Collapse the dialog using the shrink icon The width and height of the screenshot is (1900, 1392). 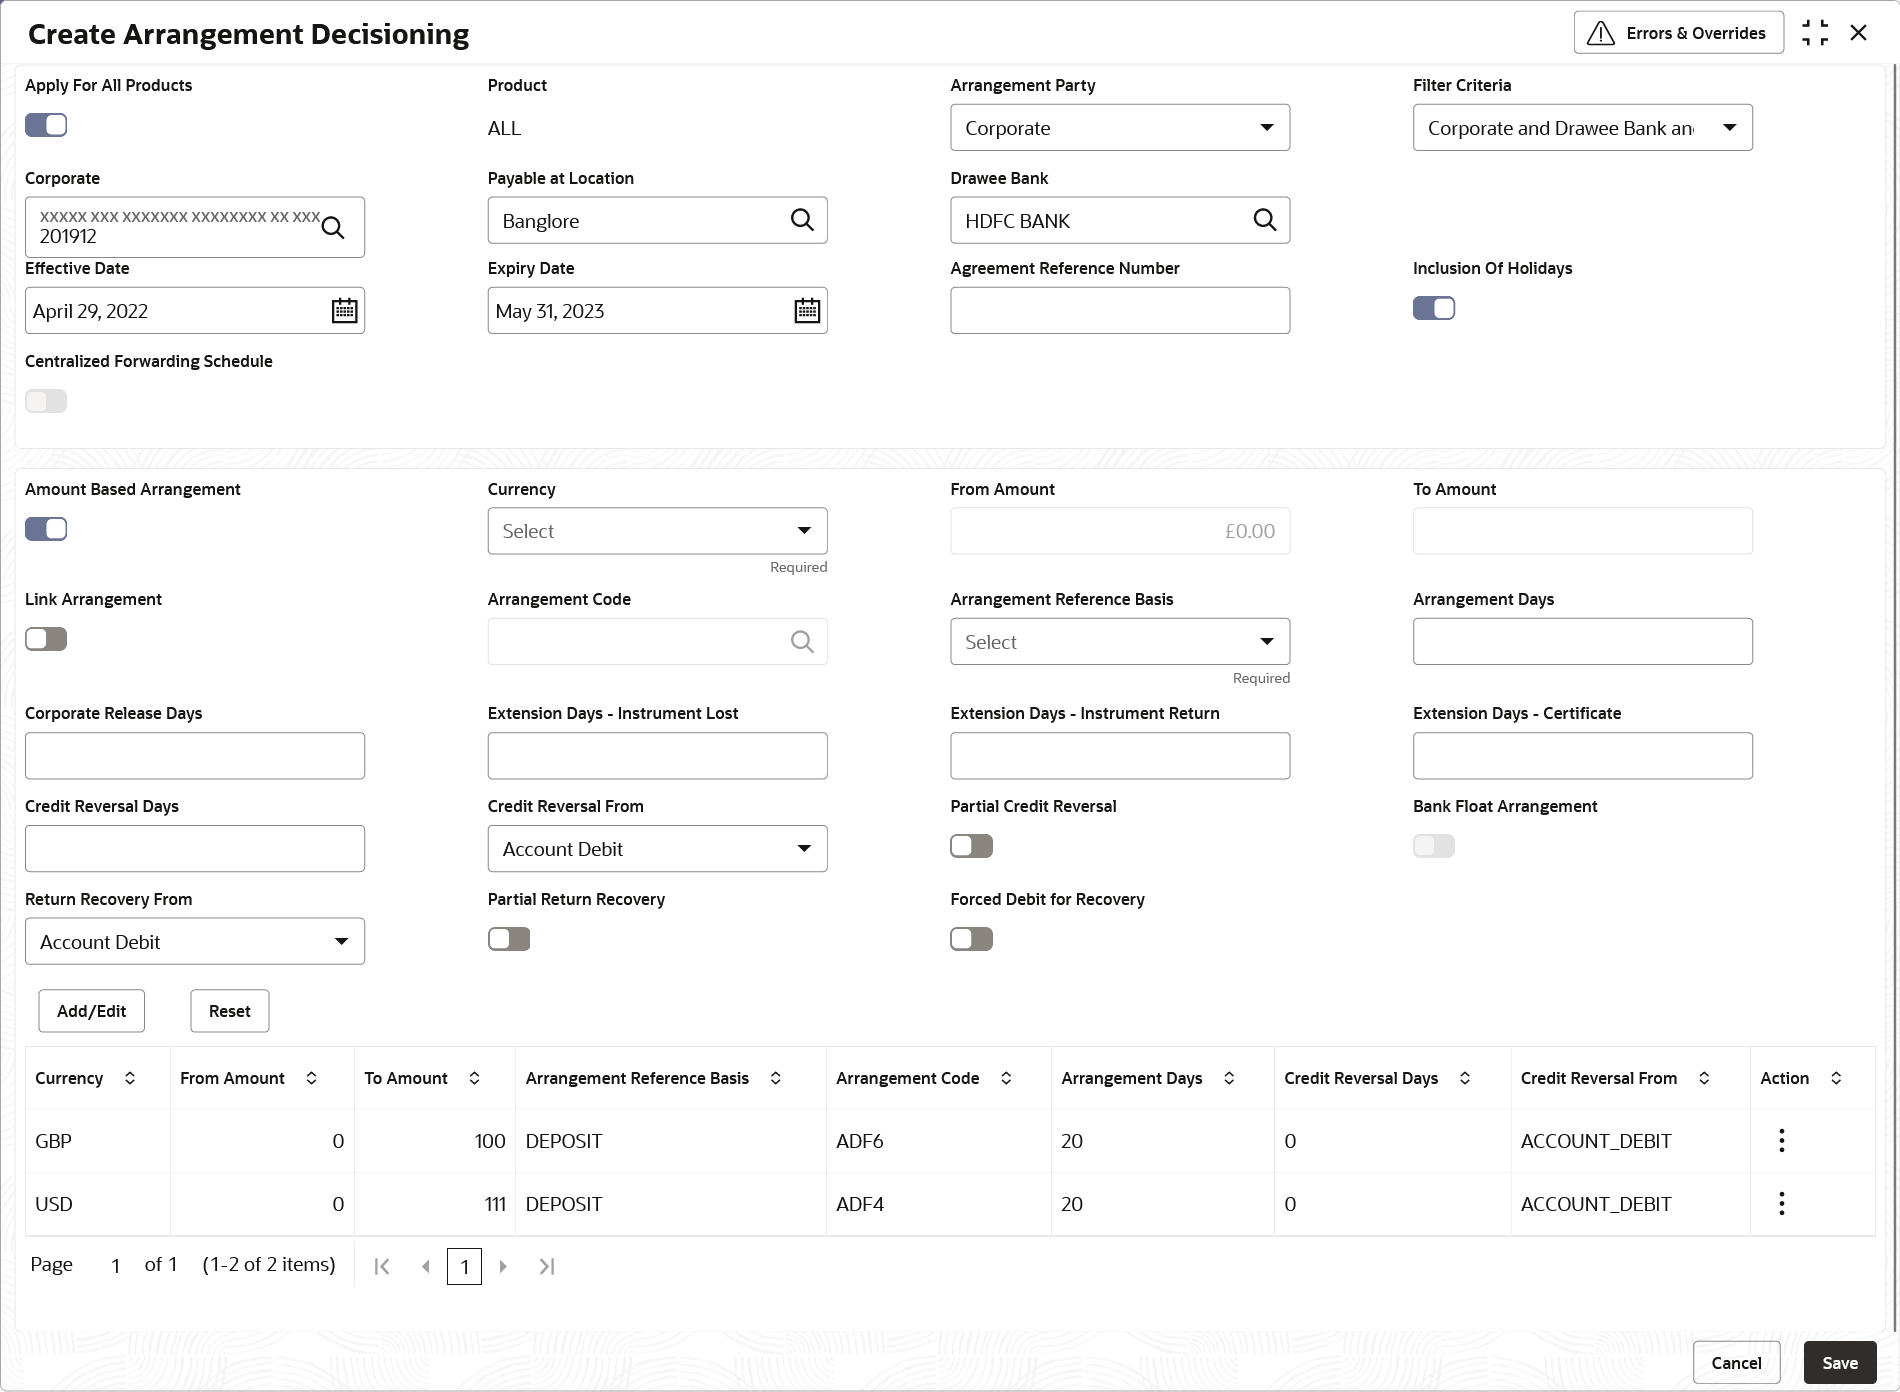click(x=1815, y=33)
